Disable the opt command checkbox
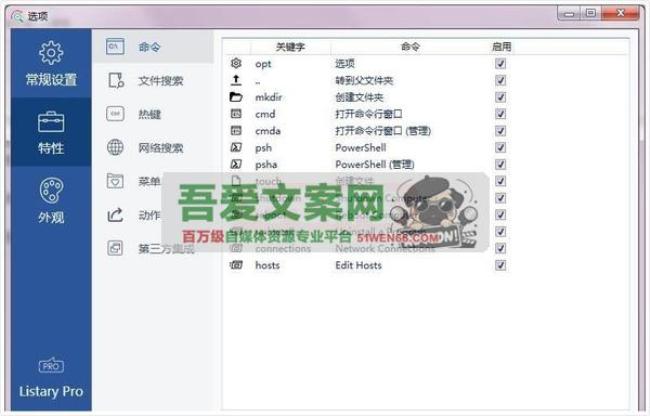Image resolution: width=650 pixels, height=416 pixels. pos(500,63)
